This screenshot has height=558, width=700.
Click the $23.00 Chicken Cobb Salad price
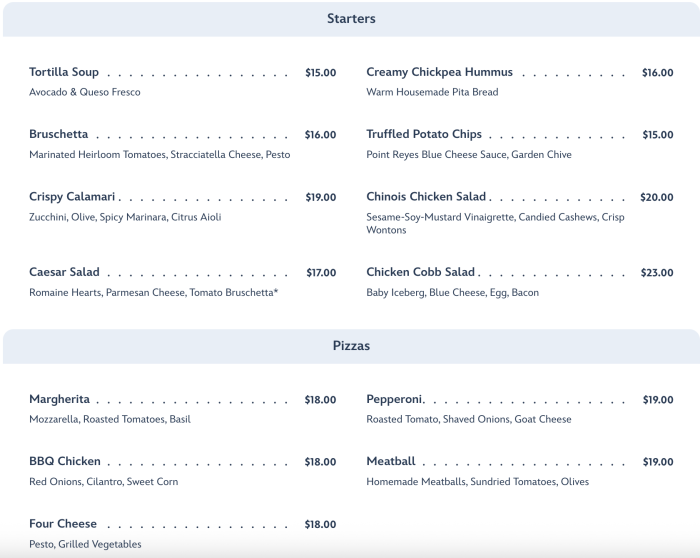click(x=657, y=272)
